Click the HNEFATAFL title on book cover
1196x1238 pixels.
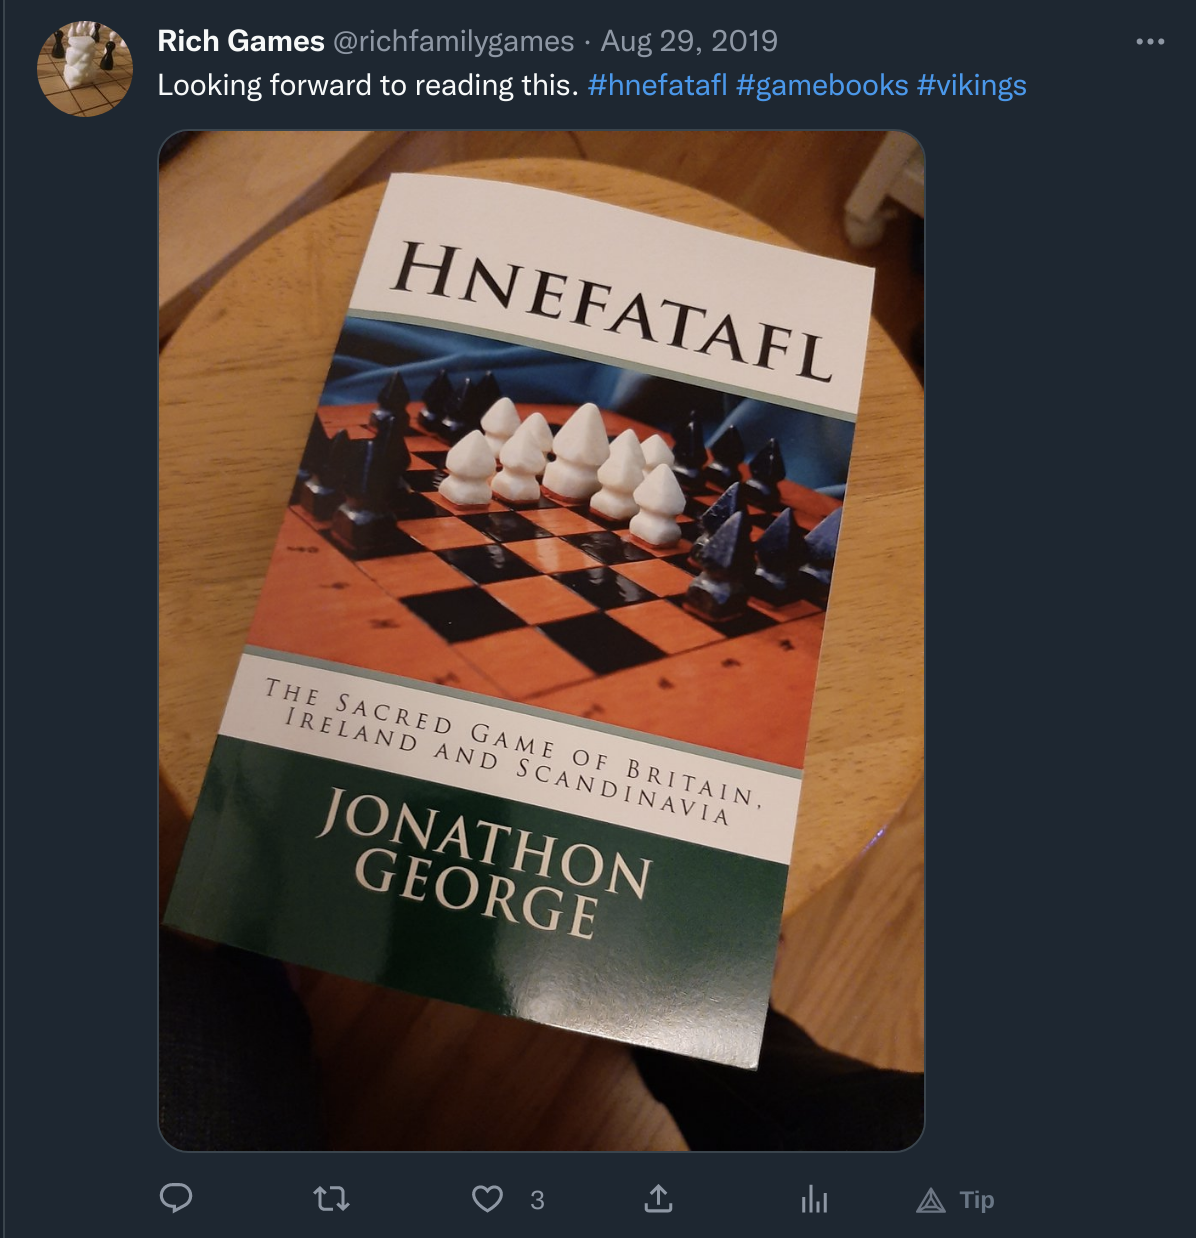[x=614, y=309]
